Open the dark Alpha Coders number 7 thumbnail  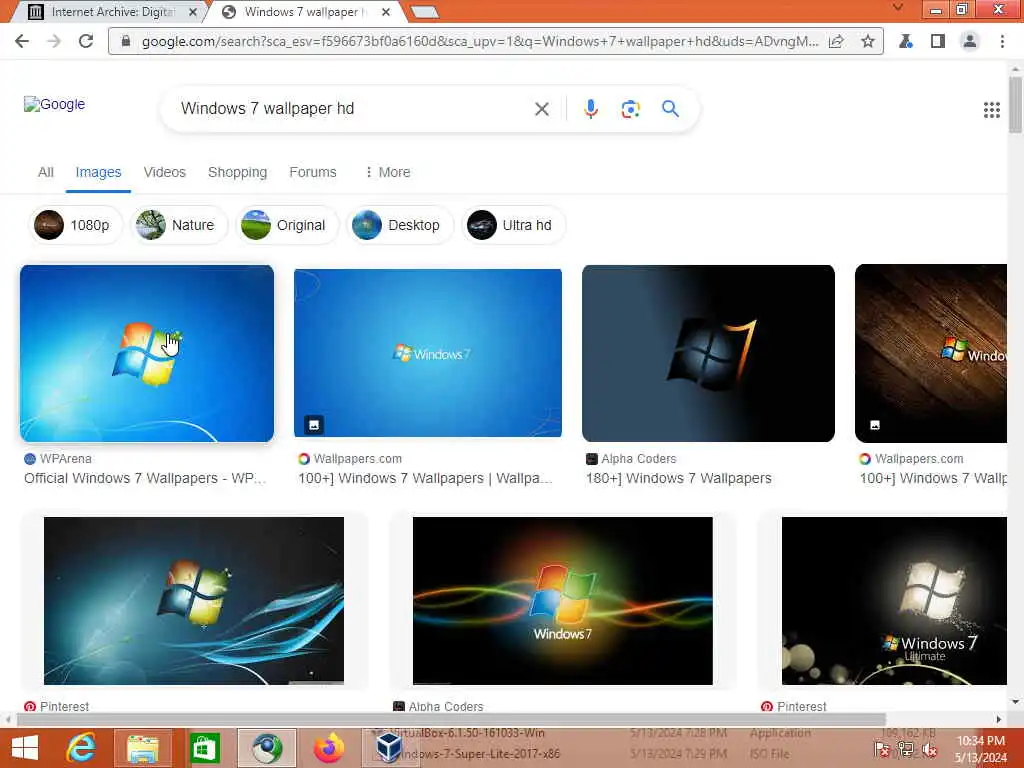[x=708, y=353]
